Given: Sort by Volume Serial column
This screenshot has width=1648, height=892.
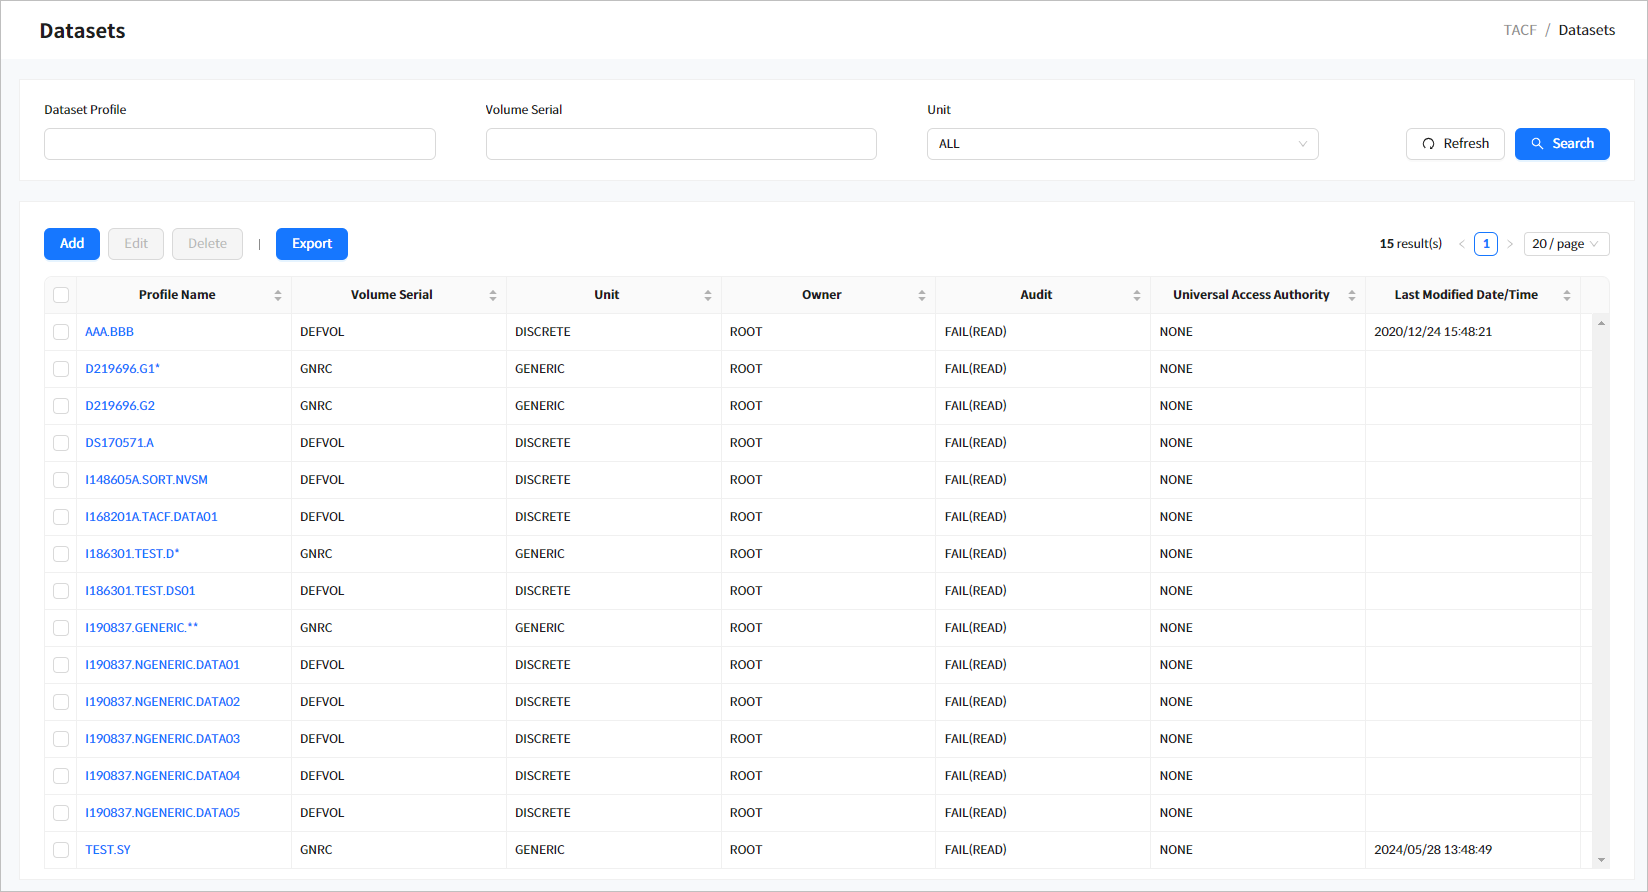Looking at the screenshot, I should [492, 295].
